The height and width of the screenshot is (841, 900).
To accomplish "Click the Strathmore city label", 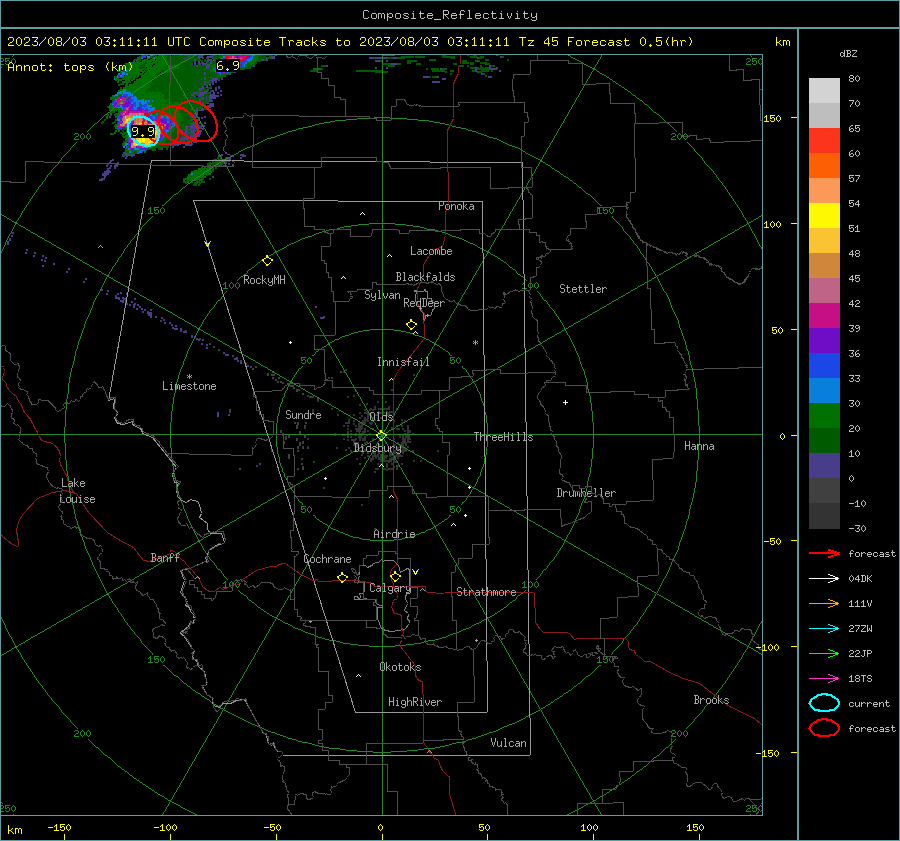I will point(486,592).
